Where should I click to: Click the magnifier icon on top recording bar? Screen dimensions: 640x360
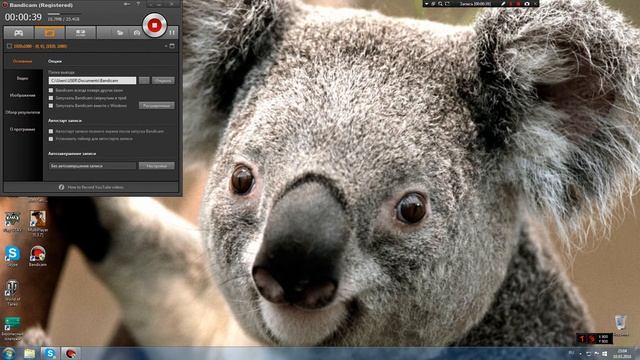click(x=440, y=4)
